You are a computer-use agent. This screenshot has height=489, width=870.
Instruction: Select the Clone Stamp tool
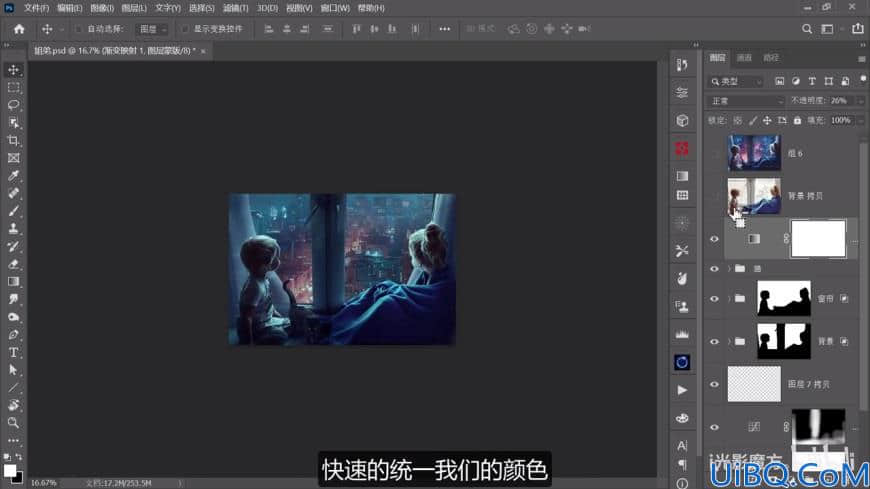(13, 229)
